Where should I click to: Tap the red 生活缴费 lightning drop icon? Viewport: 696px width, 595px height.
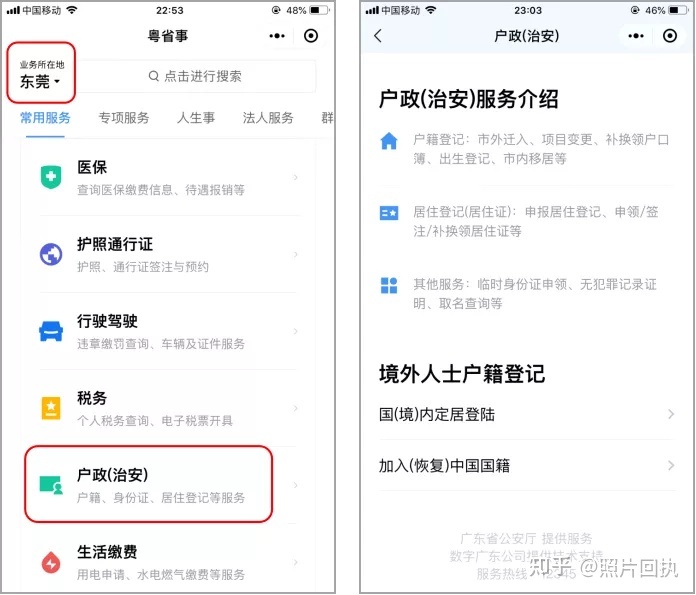tap(51, 562)
